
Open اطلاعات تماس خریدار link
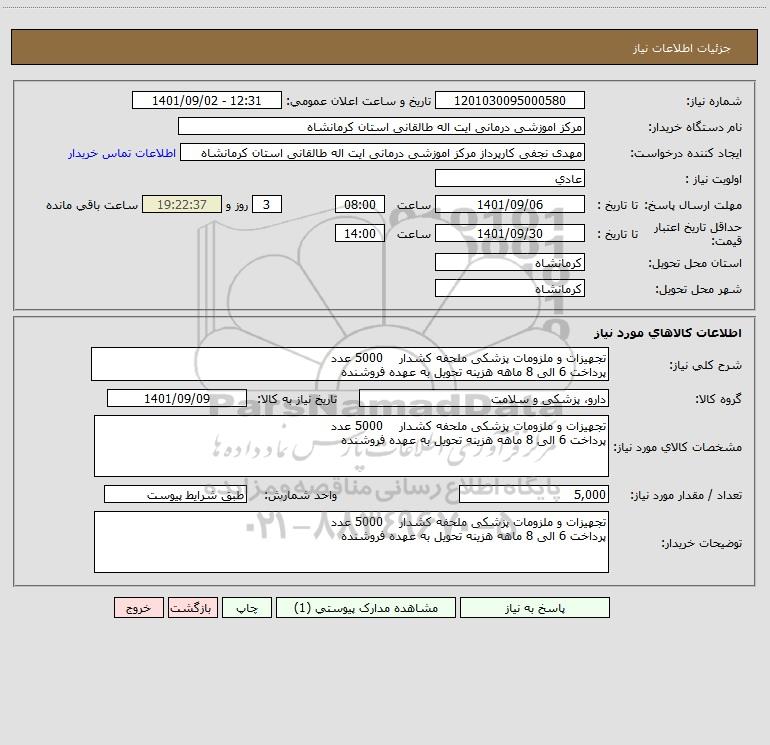point(122,153)
